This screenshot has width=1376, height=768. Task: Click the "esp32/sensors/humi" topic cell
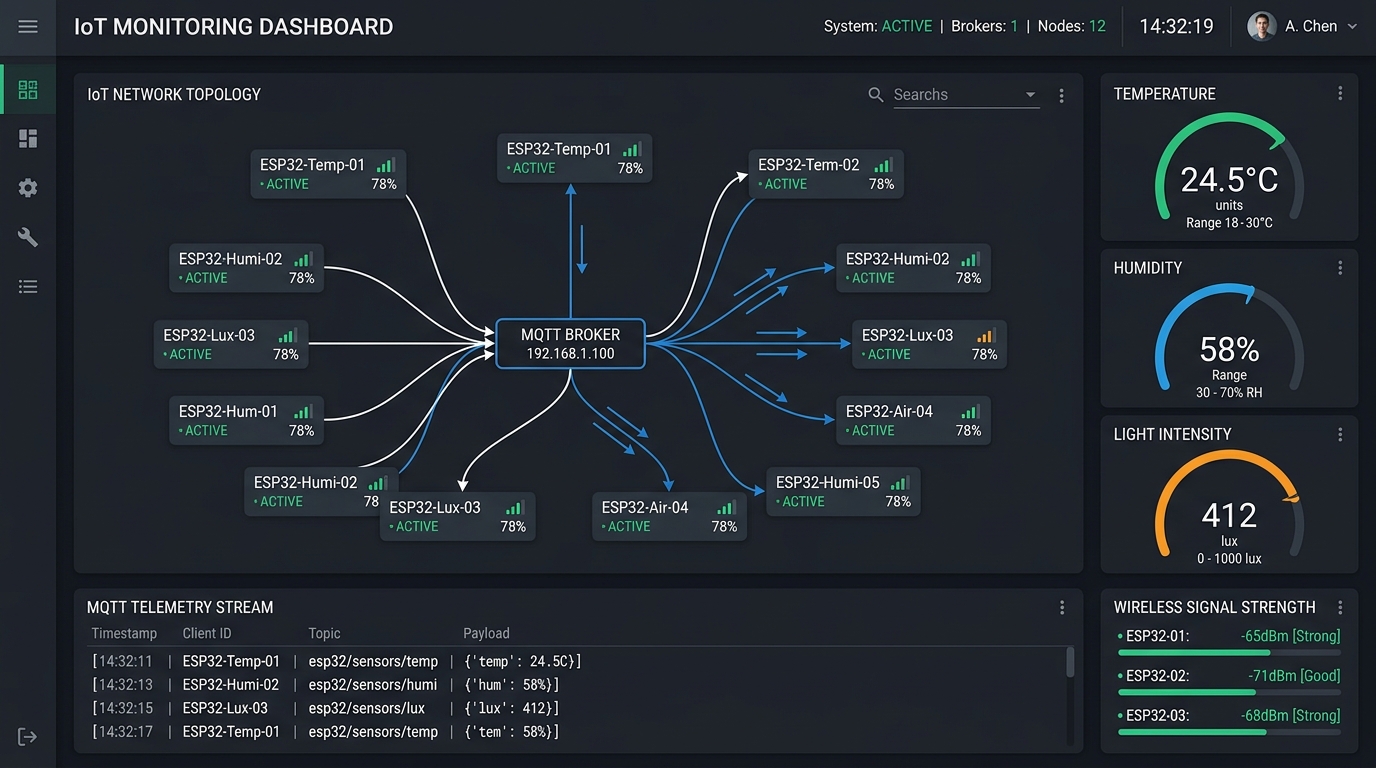[x=373, y=685]
